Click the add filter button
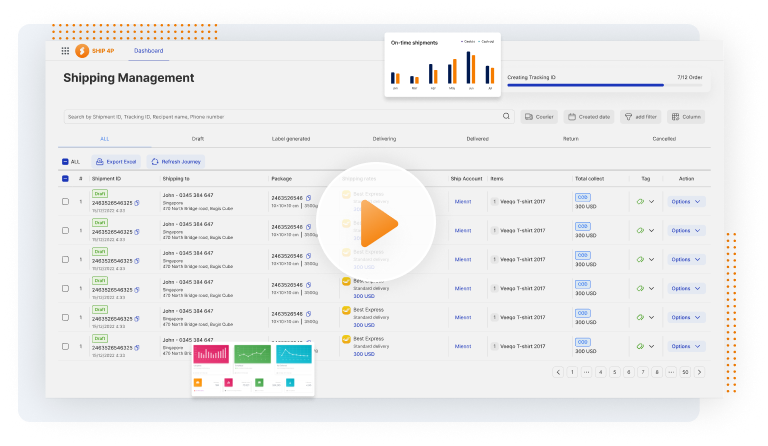Image resolution: width=768 pixels, height=446 pixels. [x=641, y=117]
